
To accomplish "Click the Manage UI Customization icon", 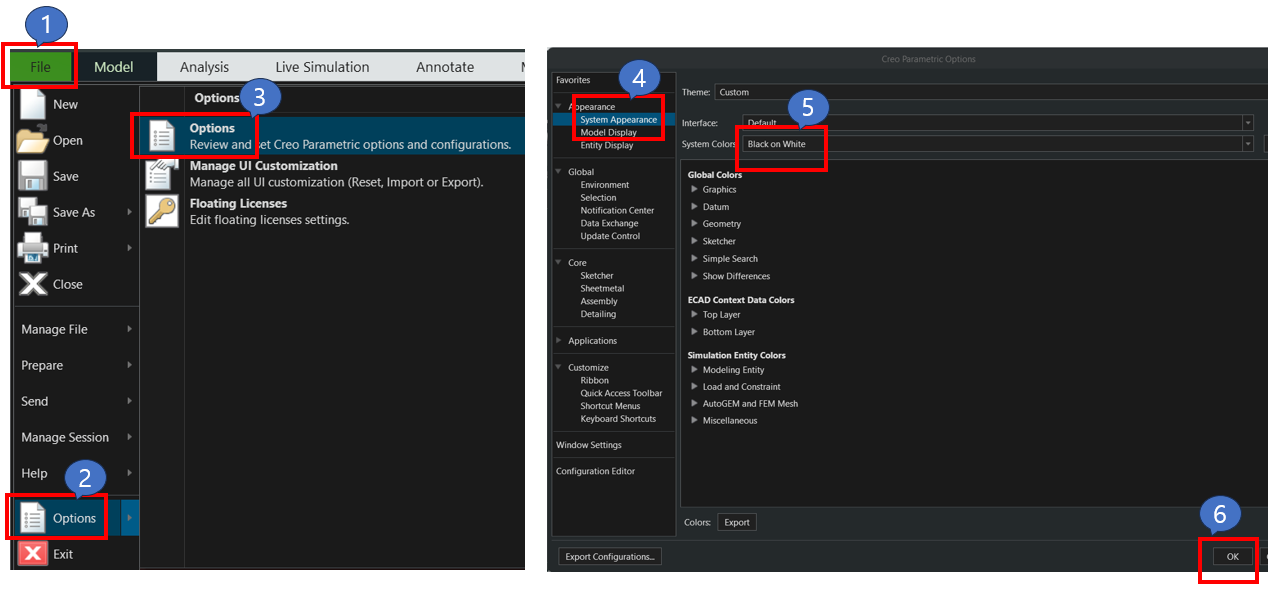I will (161, 173).
